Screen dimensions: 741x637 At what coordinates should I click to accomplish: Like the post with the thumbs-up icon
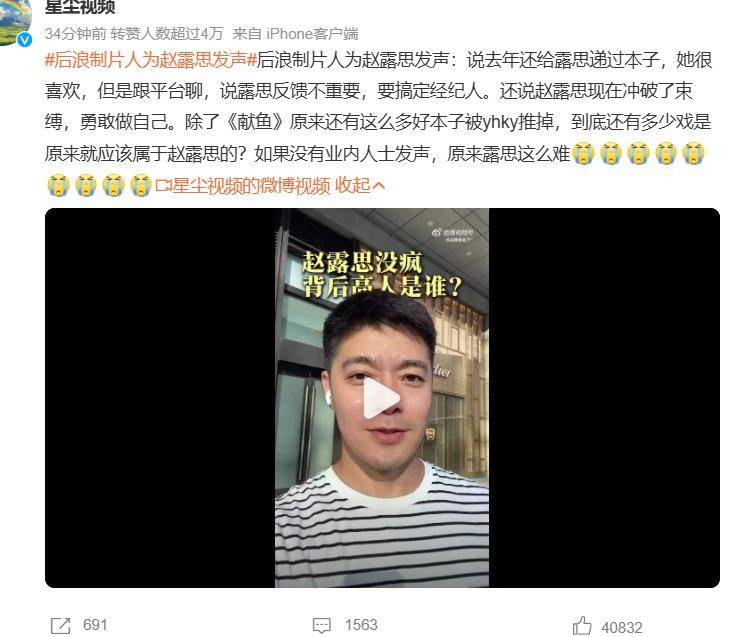pos(582,625)
